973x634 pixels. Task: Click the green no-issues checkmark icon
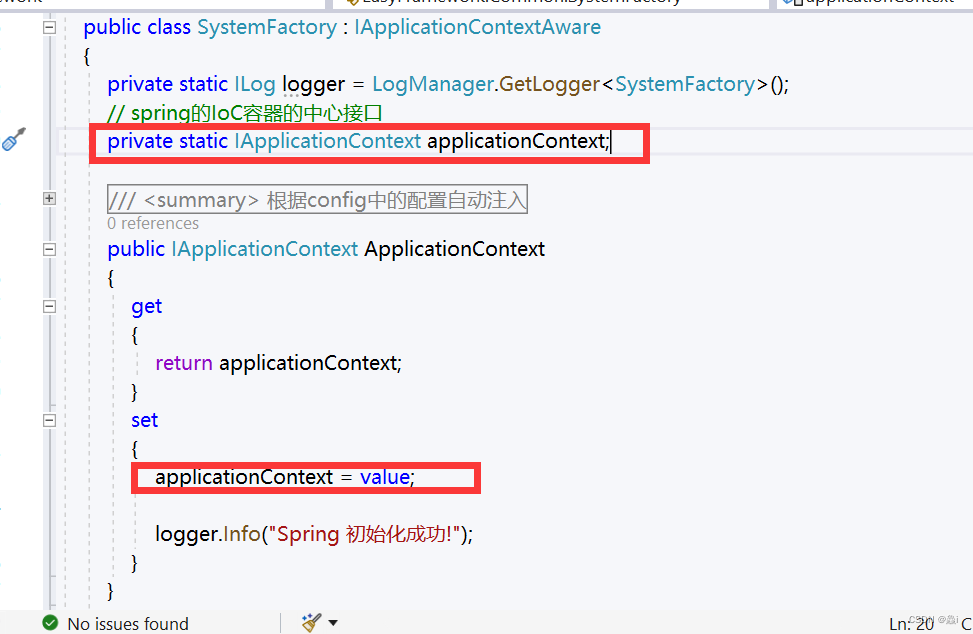coord(50,623)
